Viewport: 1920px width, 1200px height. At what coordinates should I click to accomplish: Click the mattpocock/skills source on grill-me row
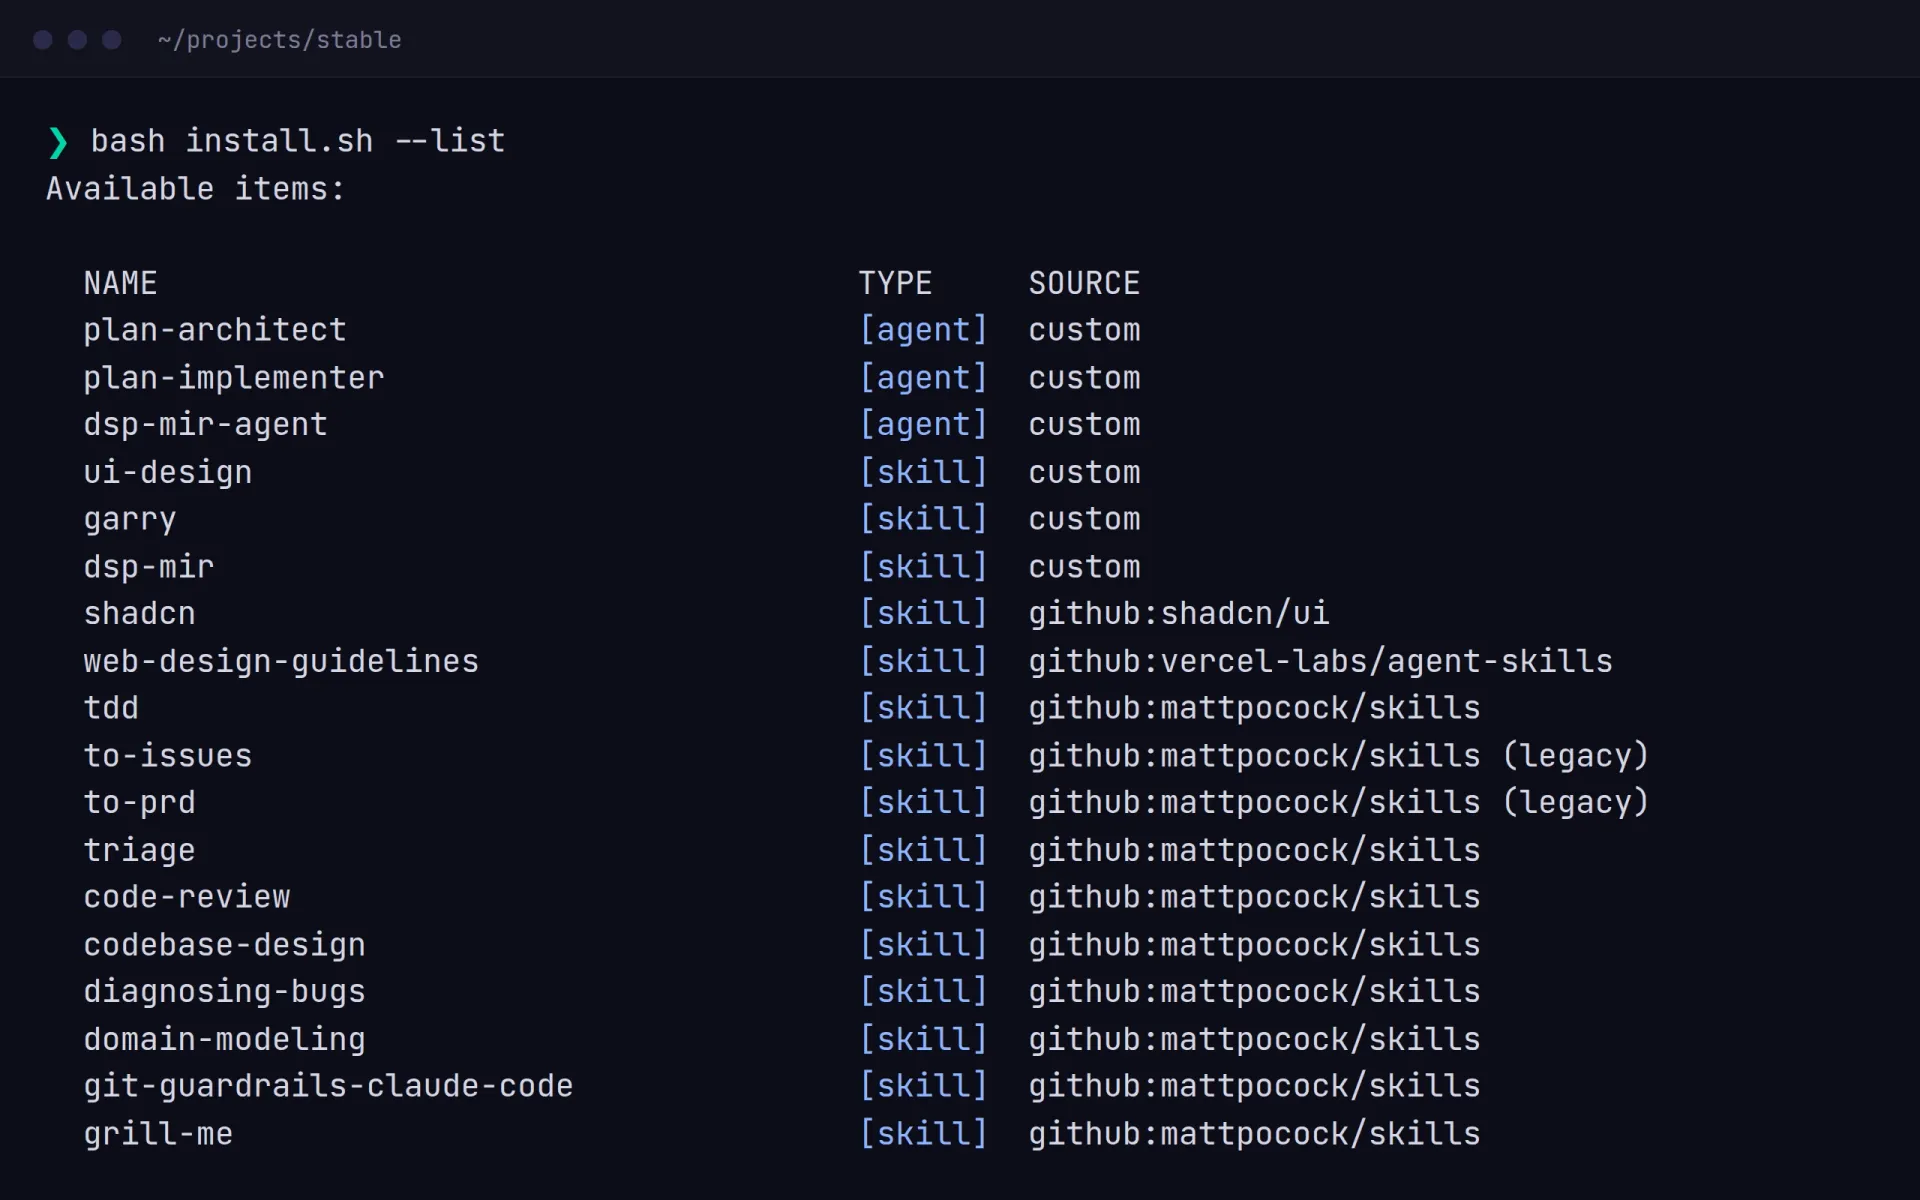click(1254, 1134)
